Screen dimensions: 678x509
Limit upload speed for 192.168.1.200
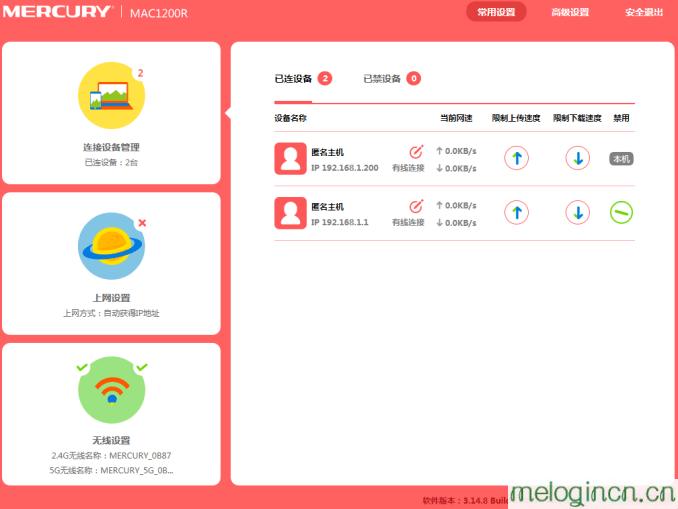click(x=516, y=158)
